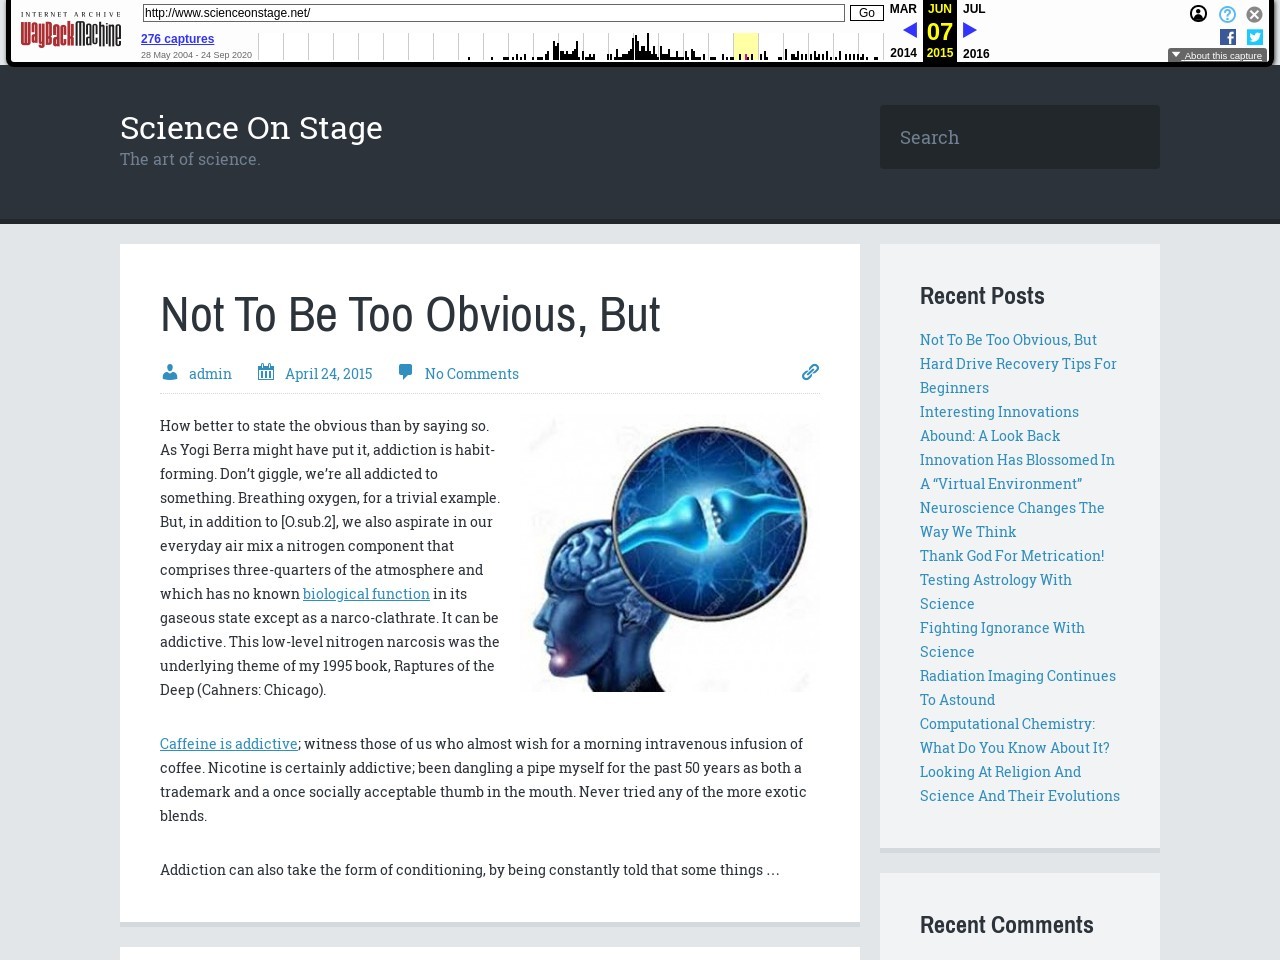Go to previous capture with left arrow
1280x960 pixels.
909,30
